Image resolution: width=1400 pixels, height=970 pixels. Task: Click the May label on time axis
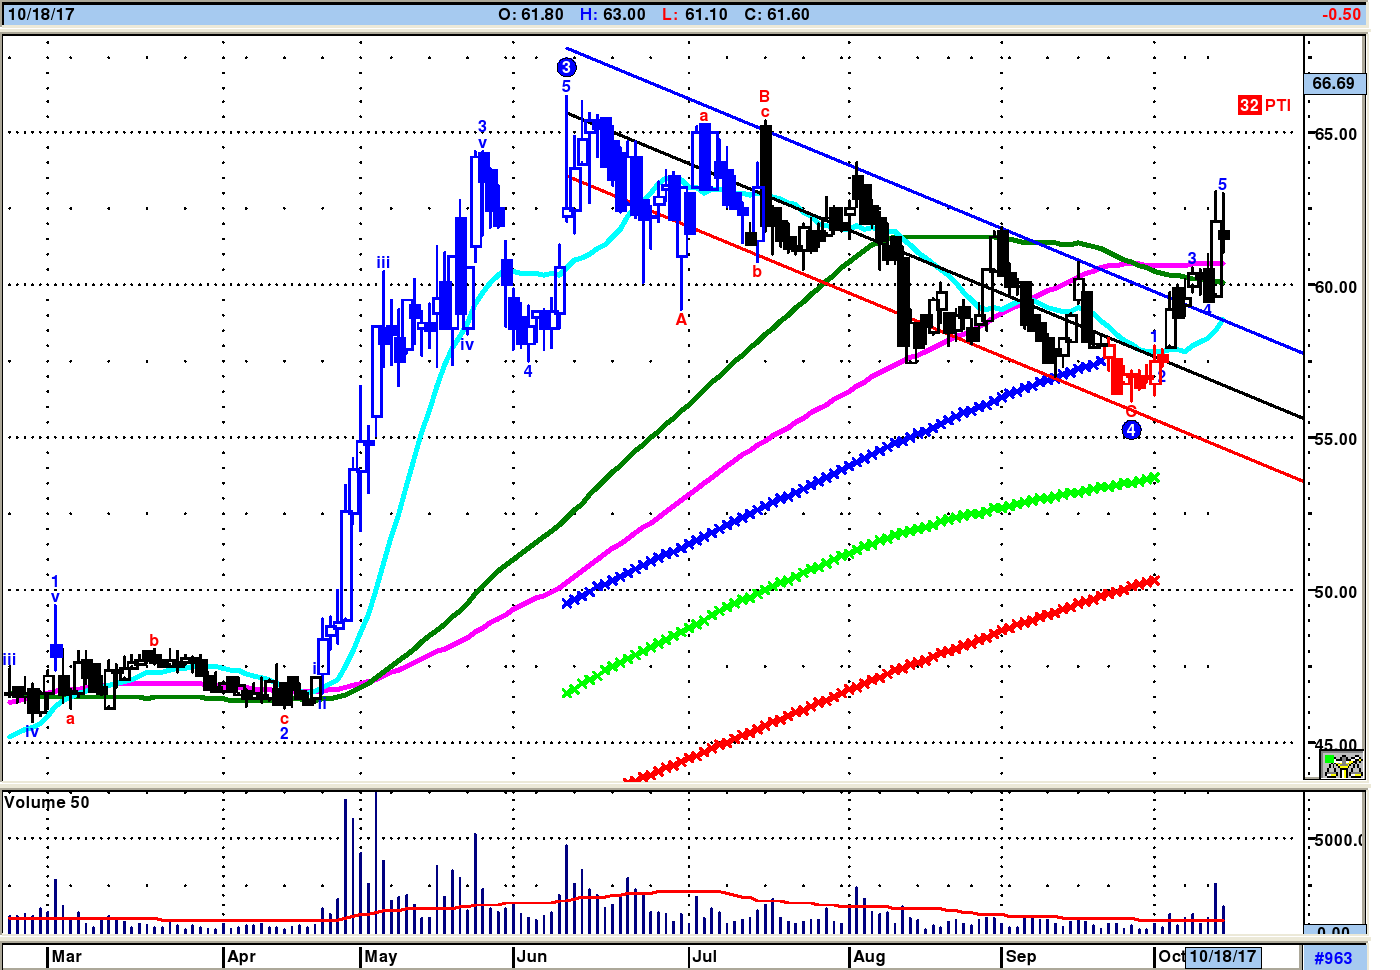pyautogui.click(x=381, y=957)
